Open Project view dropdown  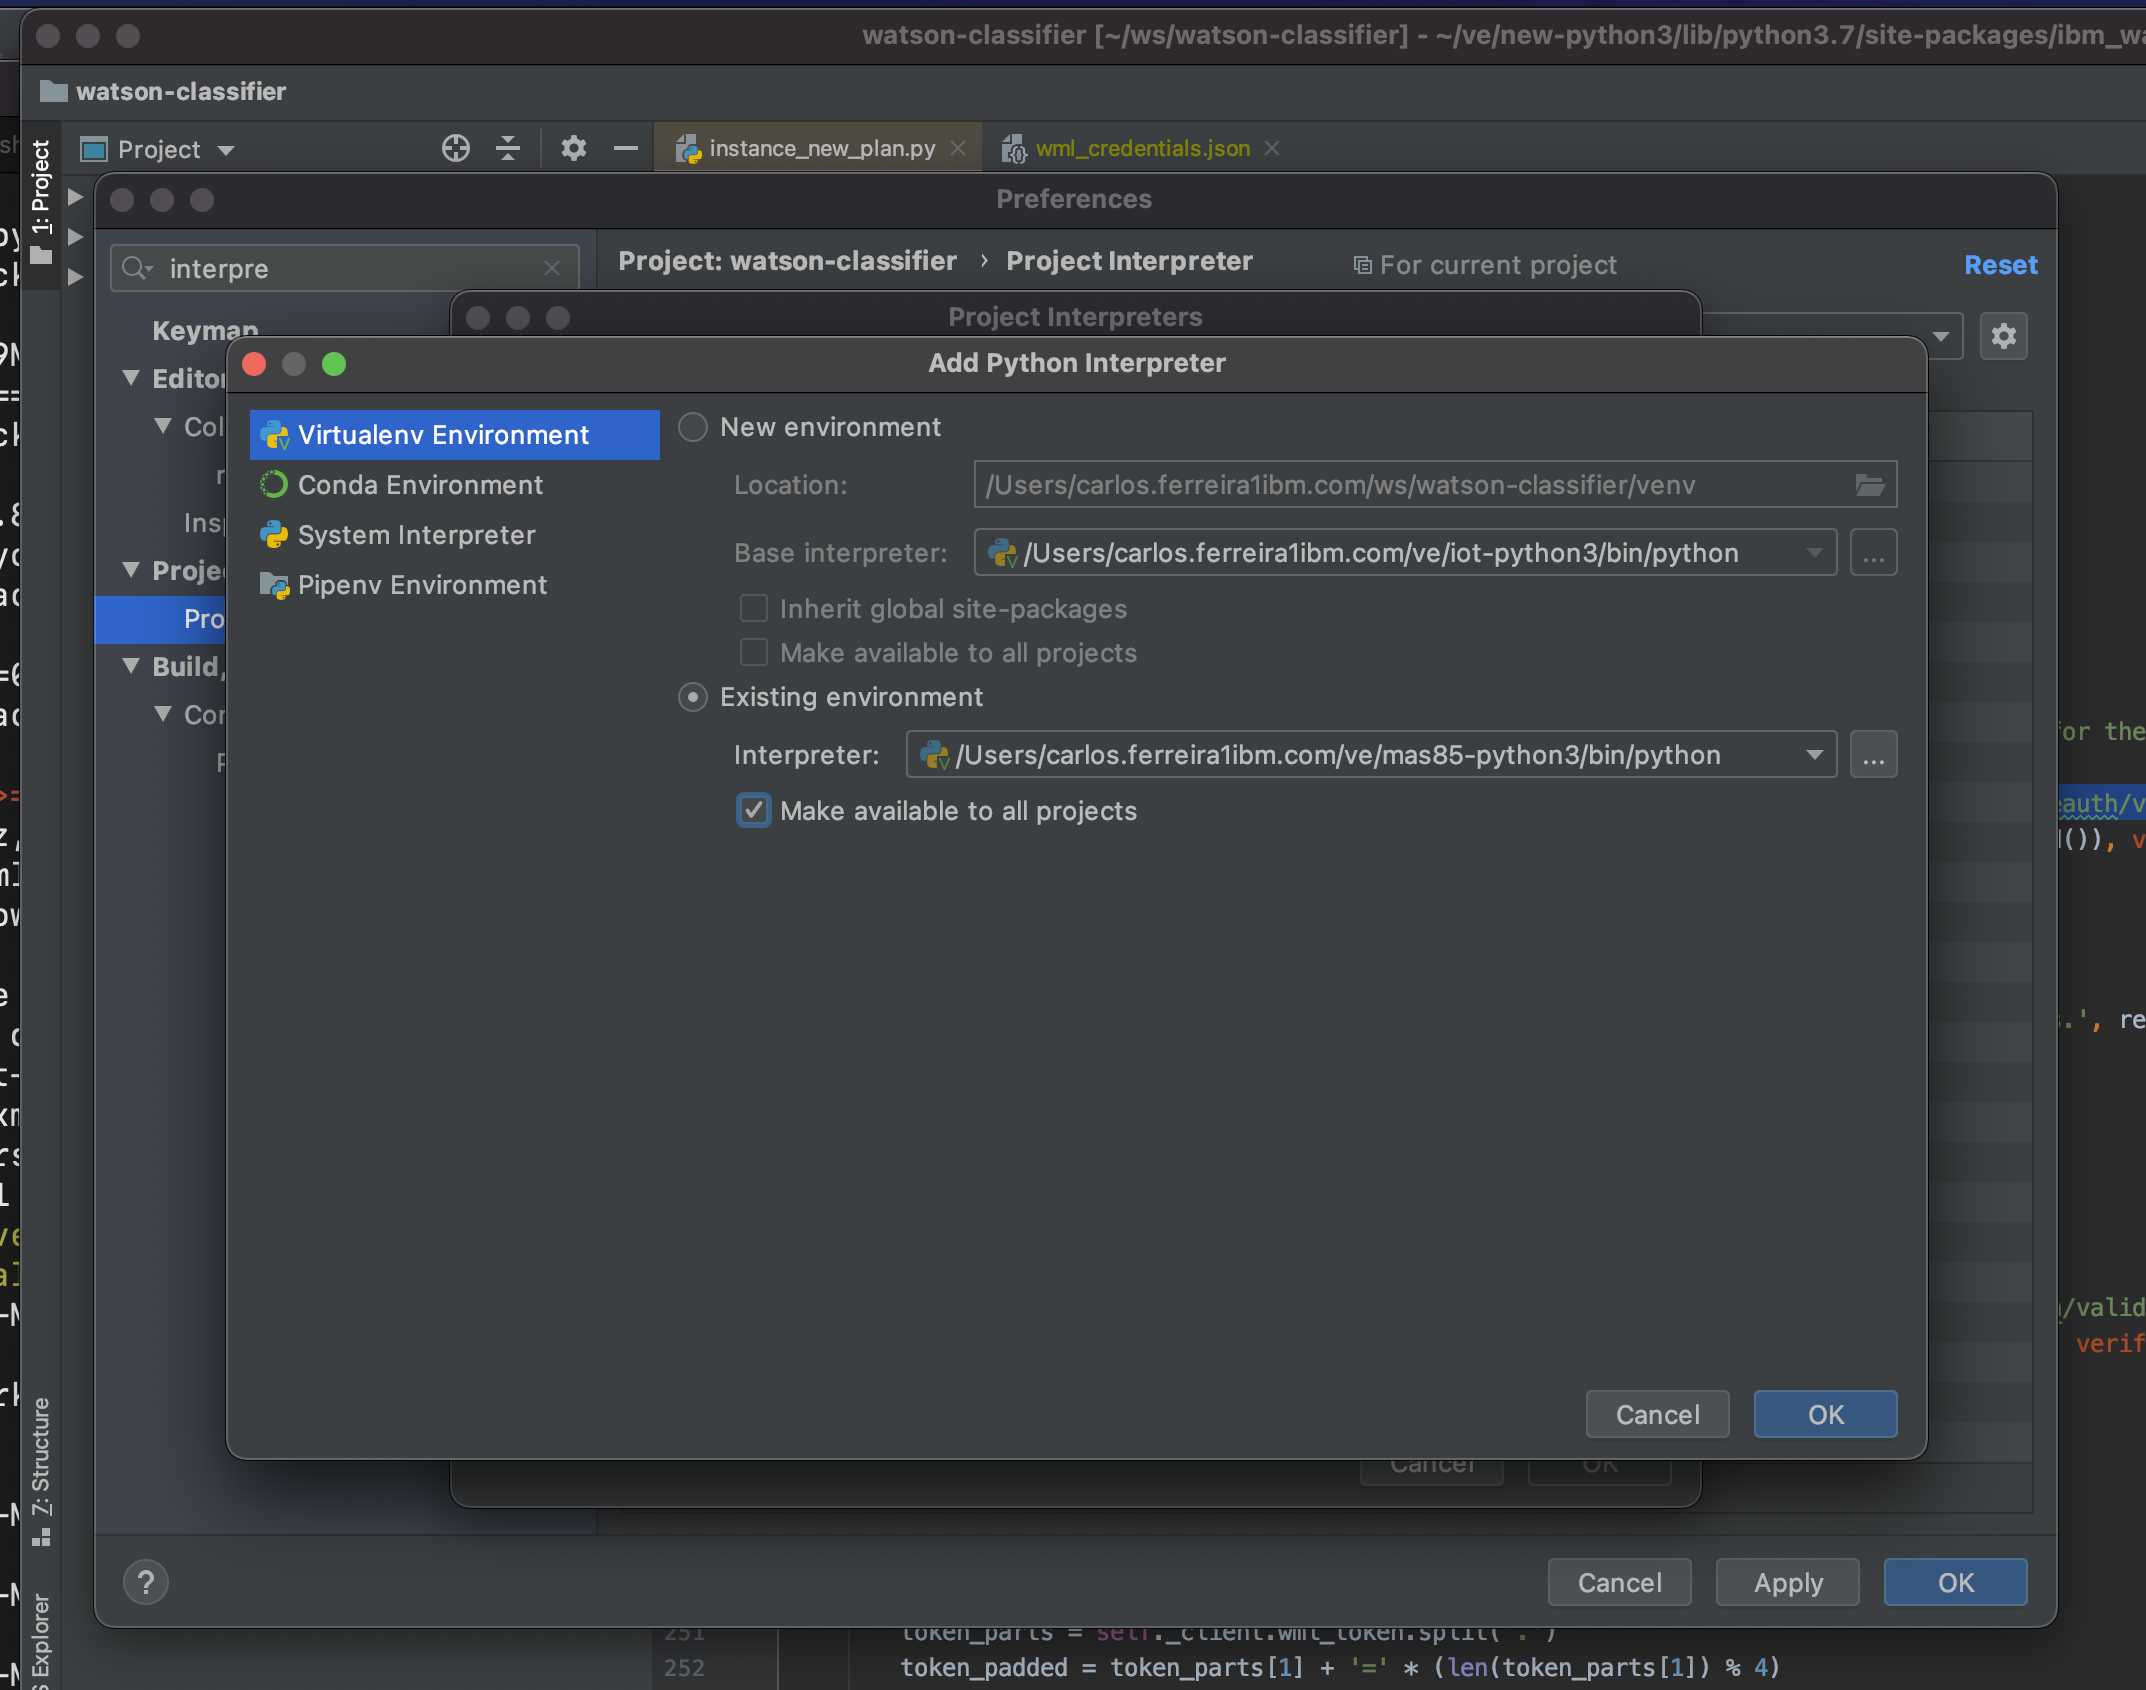tap(226, 150)
